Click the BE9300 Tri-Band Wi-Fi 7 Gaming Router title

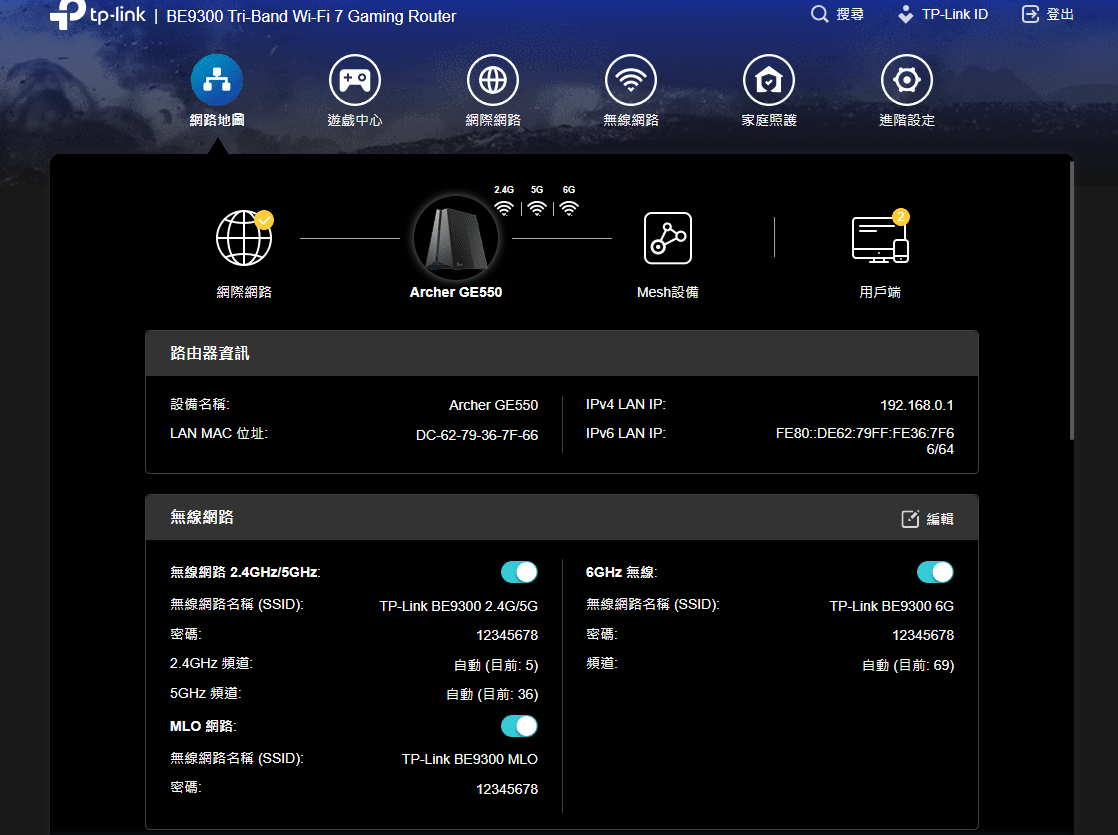point(311,16)
